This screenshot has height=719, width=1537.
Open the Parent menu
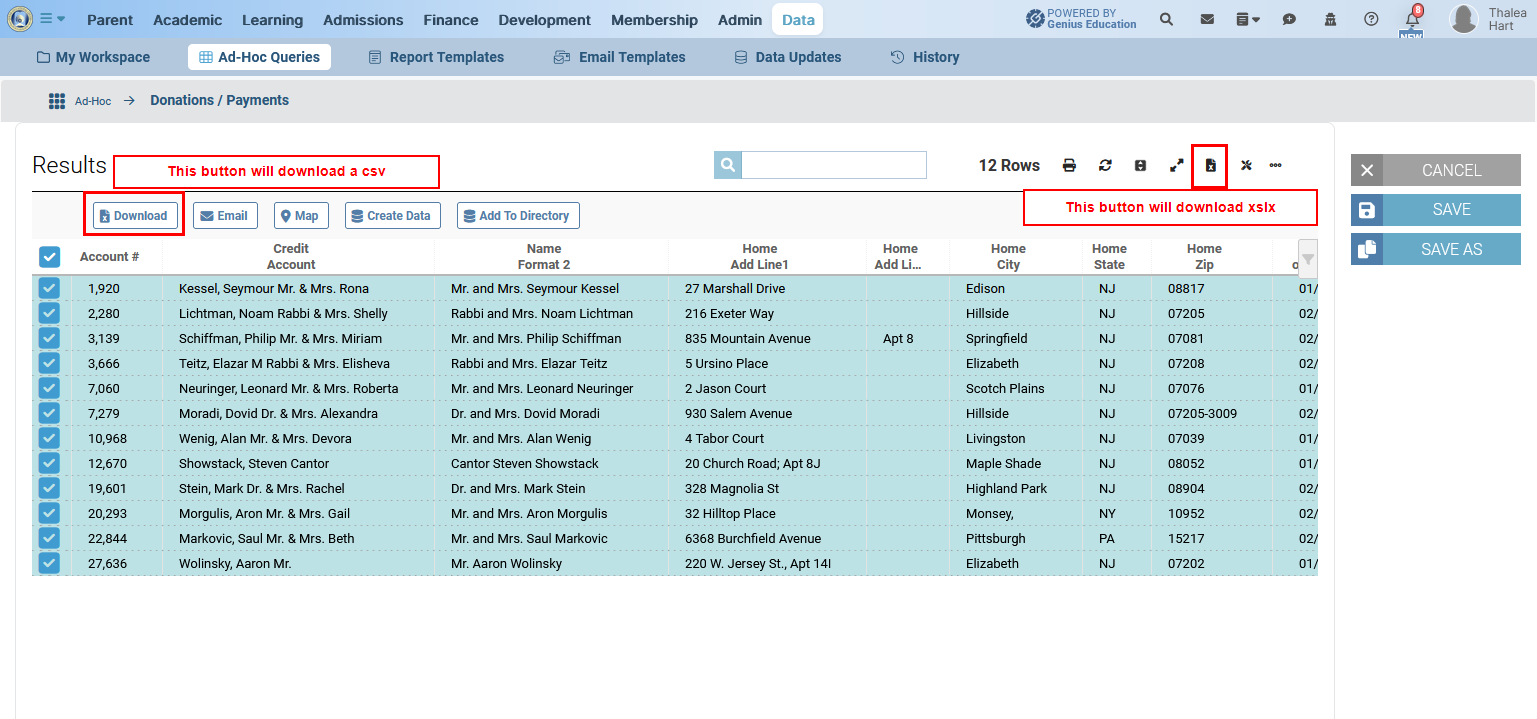point(110,20)
